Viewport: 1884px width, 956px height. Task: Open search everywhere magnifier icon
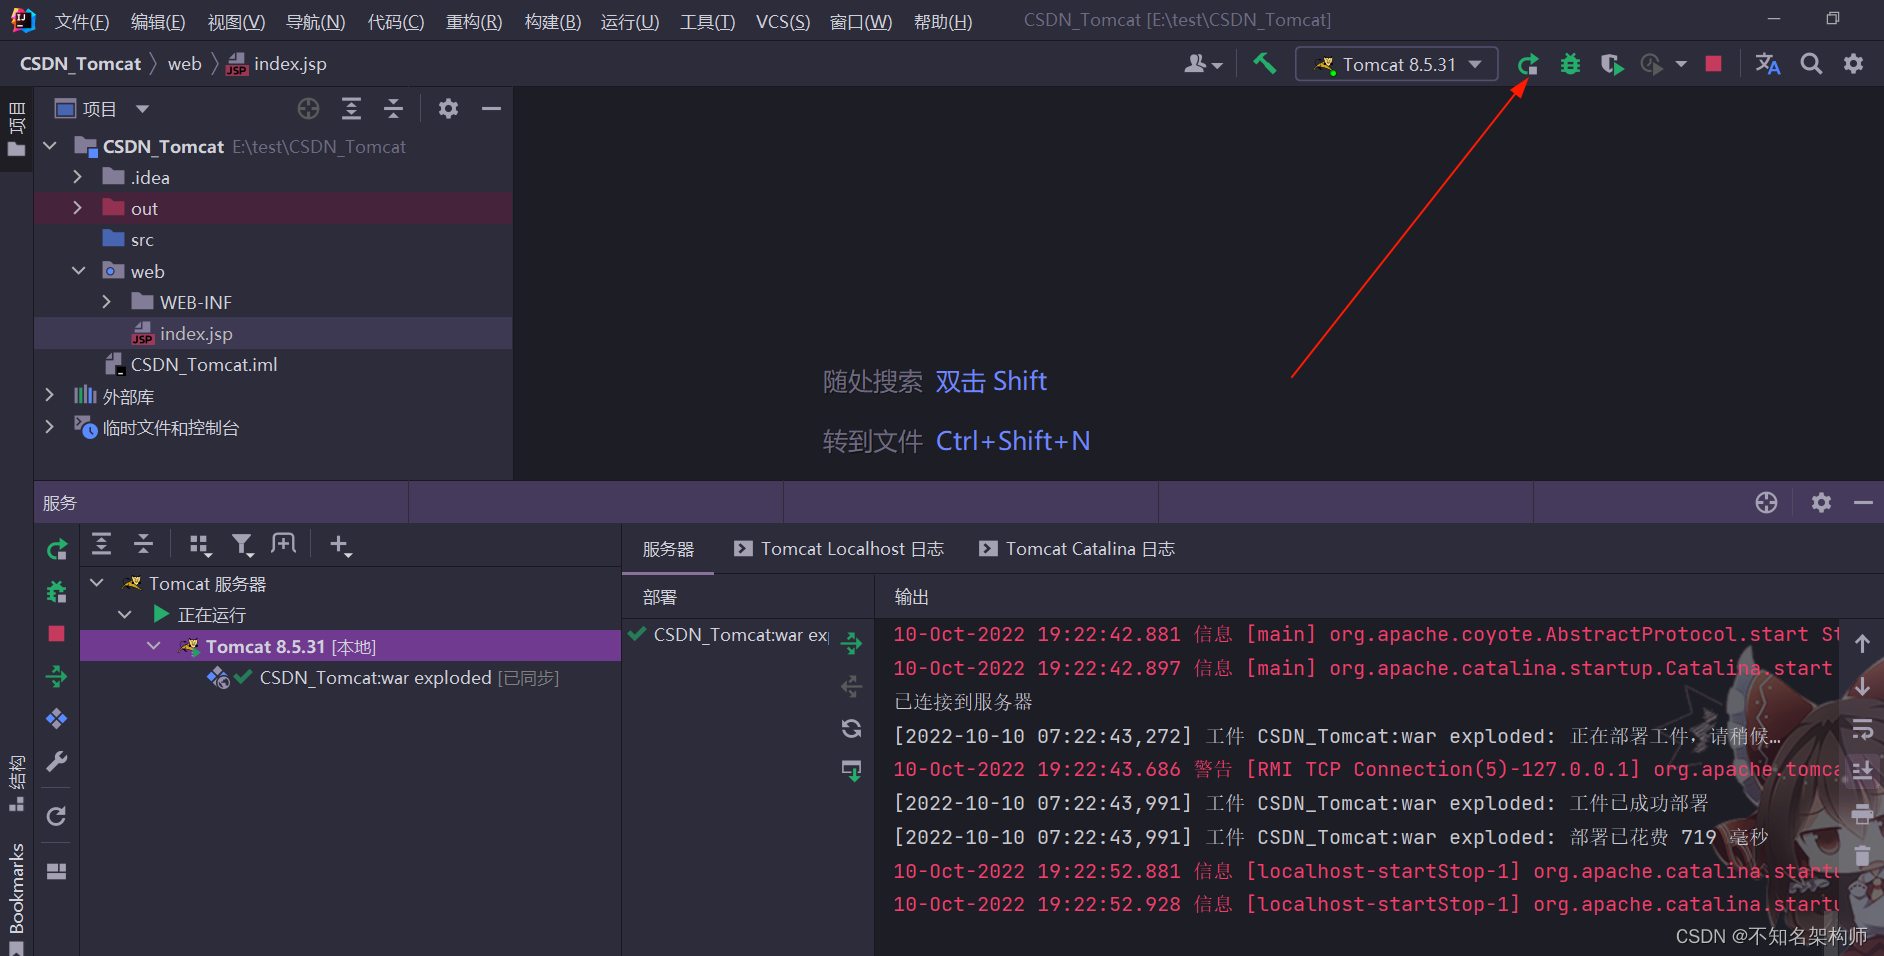(x=1811, y=63)
